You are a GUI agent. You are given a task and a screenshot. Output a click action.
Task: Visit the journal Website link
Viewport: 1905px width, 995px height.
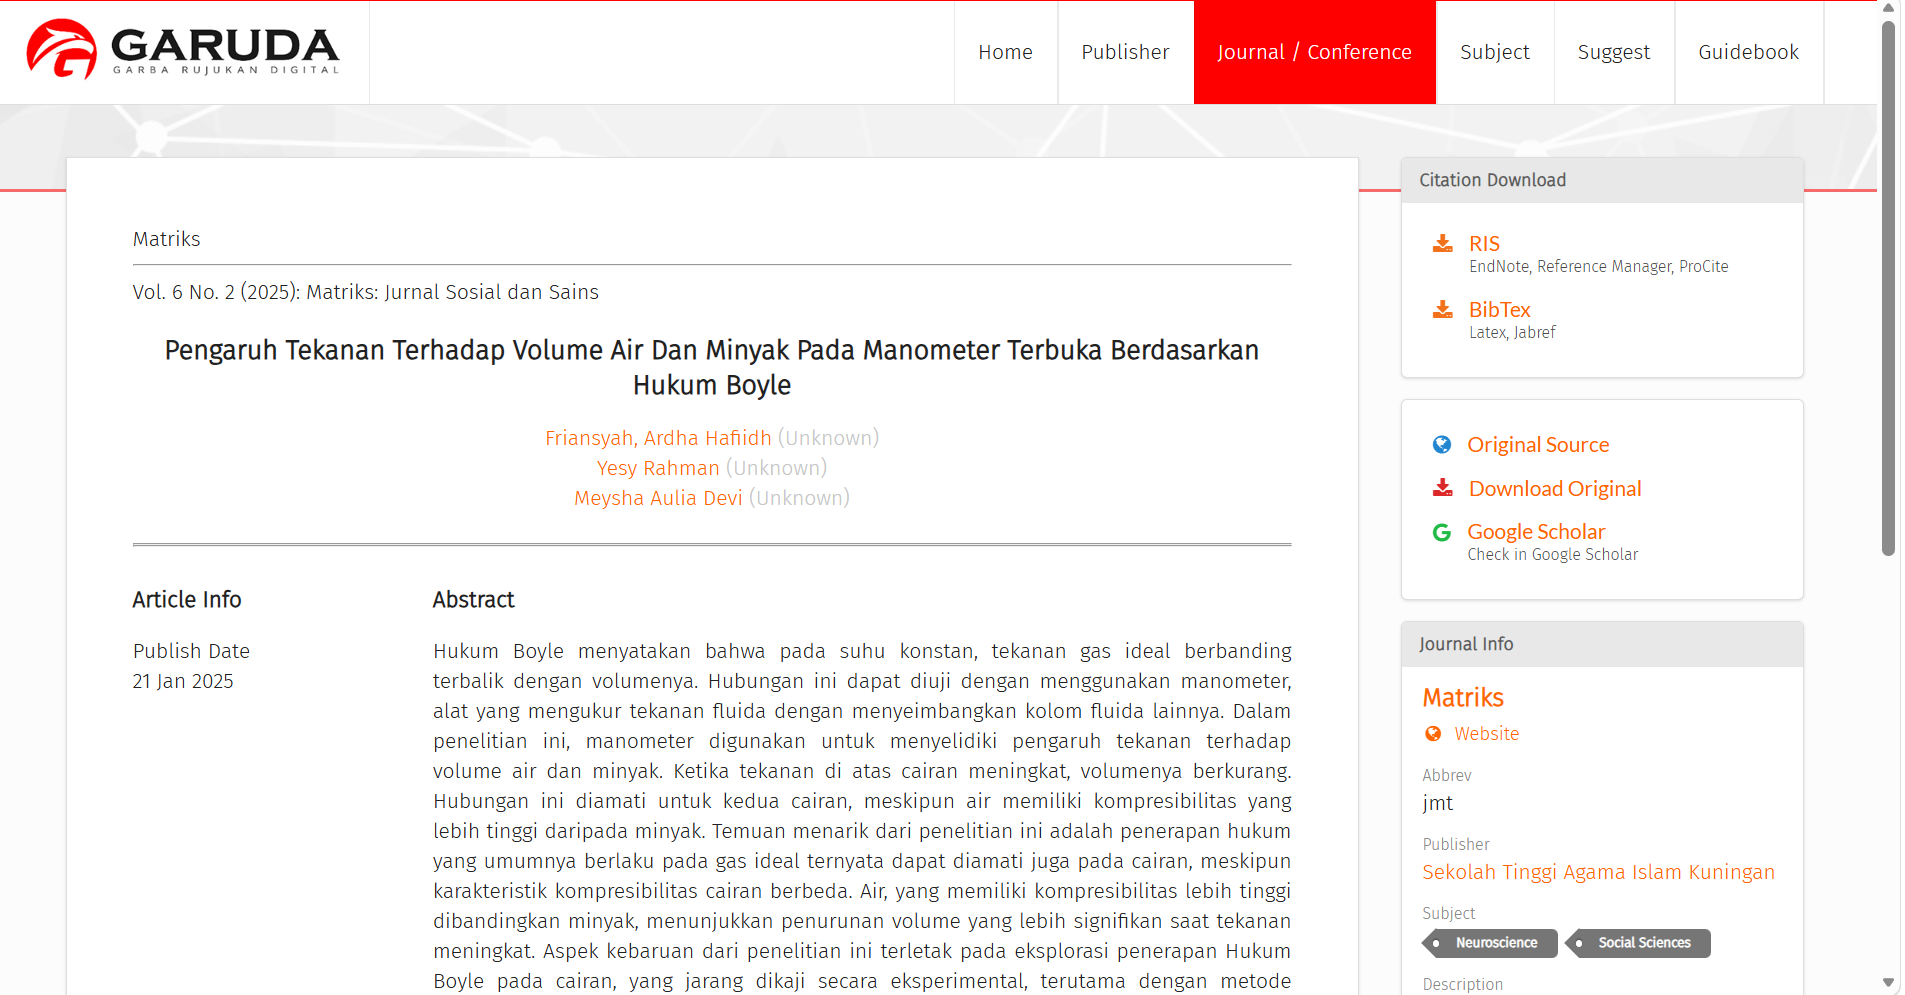1486,734
